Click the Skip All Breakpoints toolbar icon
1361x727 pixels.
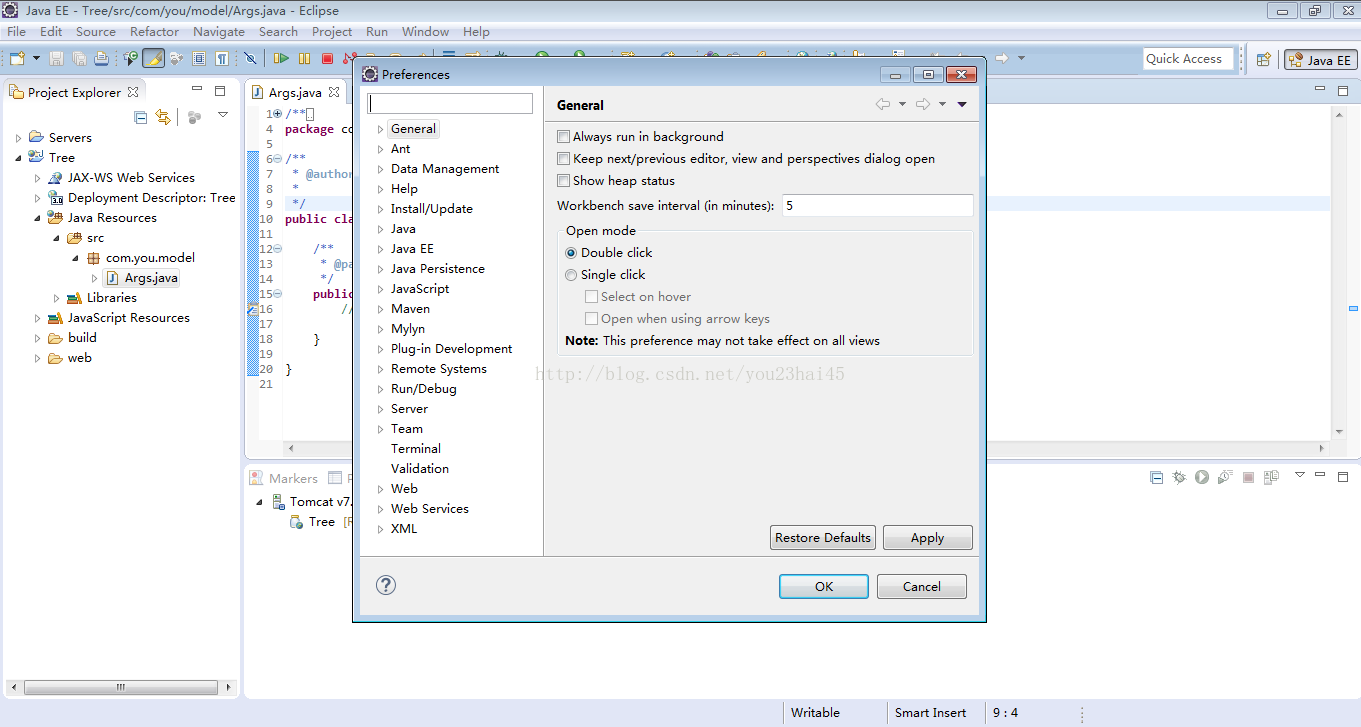point(250,59)
